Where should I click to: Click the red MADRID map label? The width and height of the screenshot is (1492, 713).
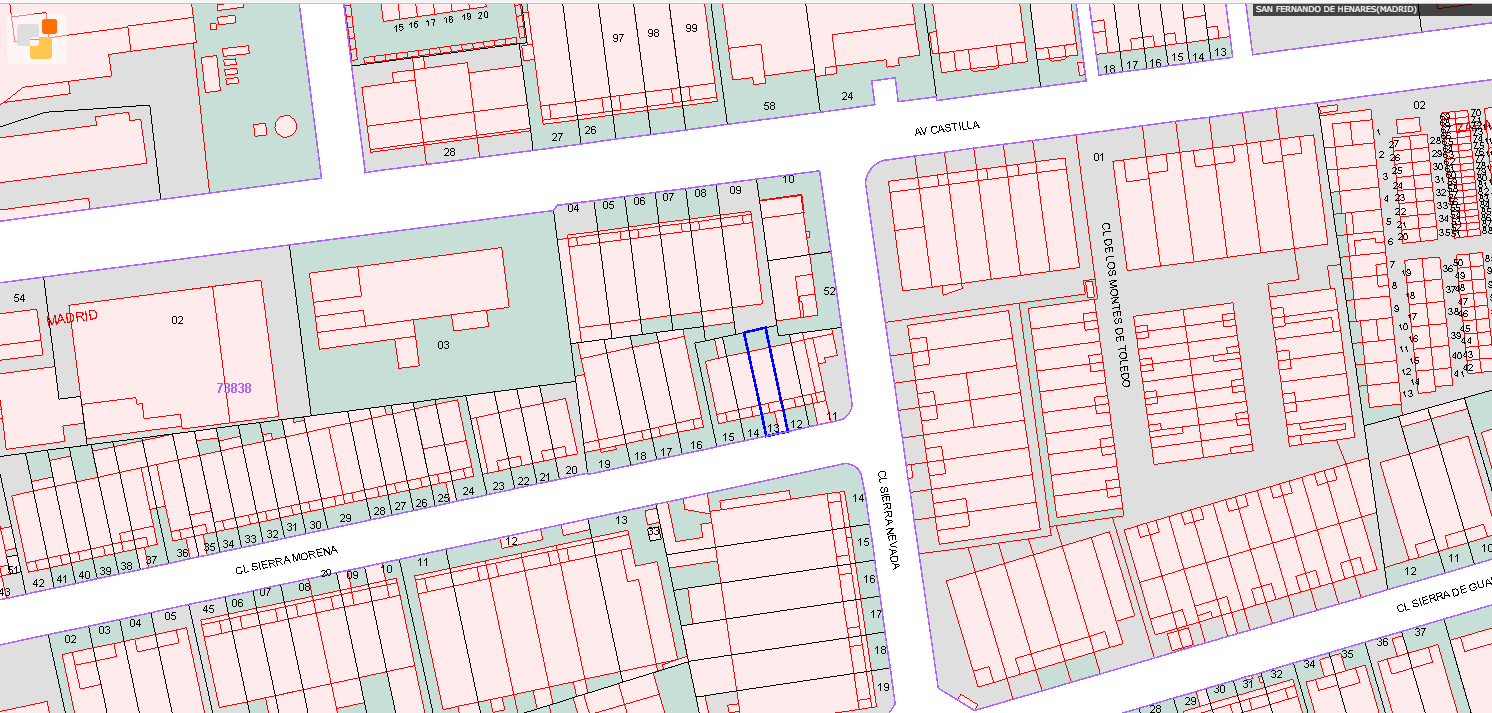73,319
